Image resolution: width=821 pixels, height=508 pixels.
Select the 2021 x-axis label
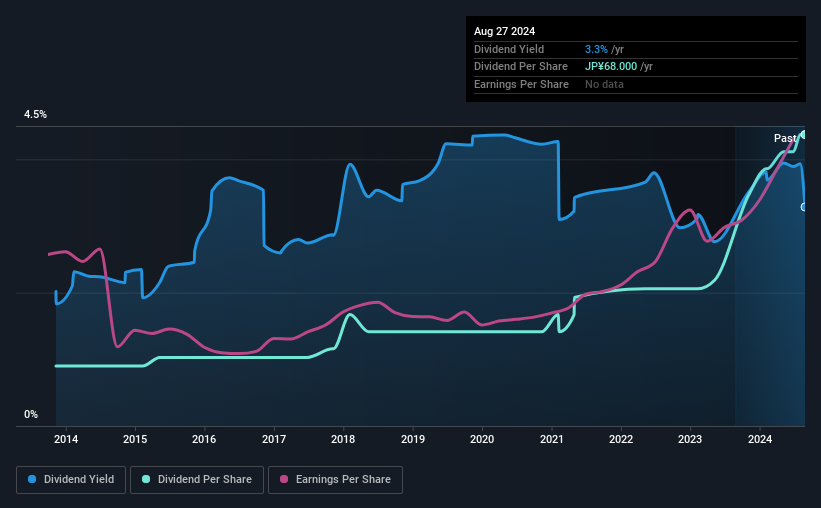click(551, 439)
